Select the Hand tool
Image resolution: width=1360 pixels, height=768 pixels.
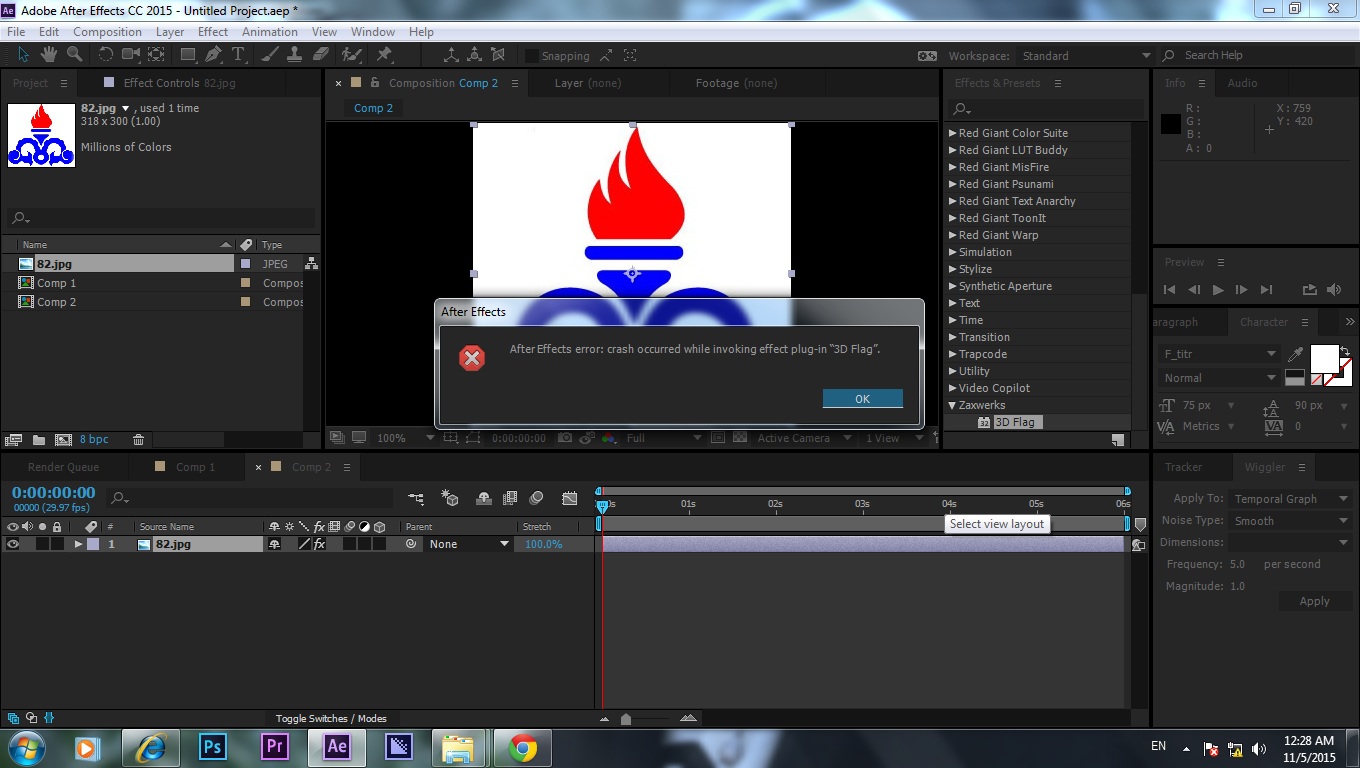point(49,55)
